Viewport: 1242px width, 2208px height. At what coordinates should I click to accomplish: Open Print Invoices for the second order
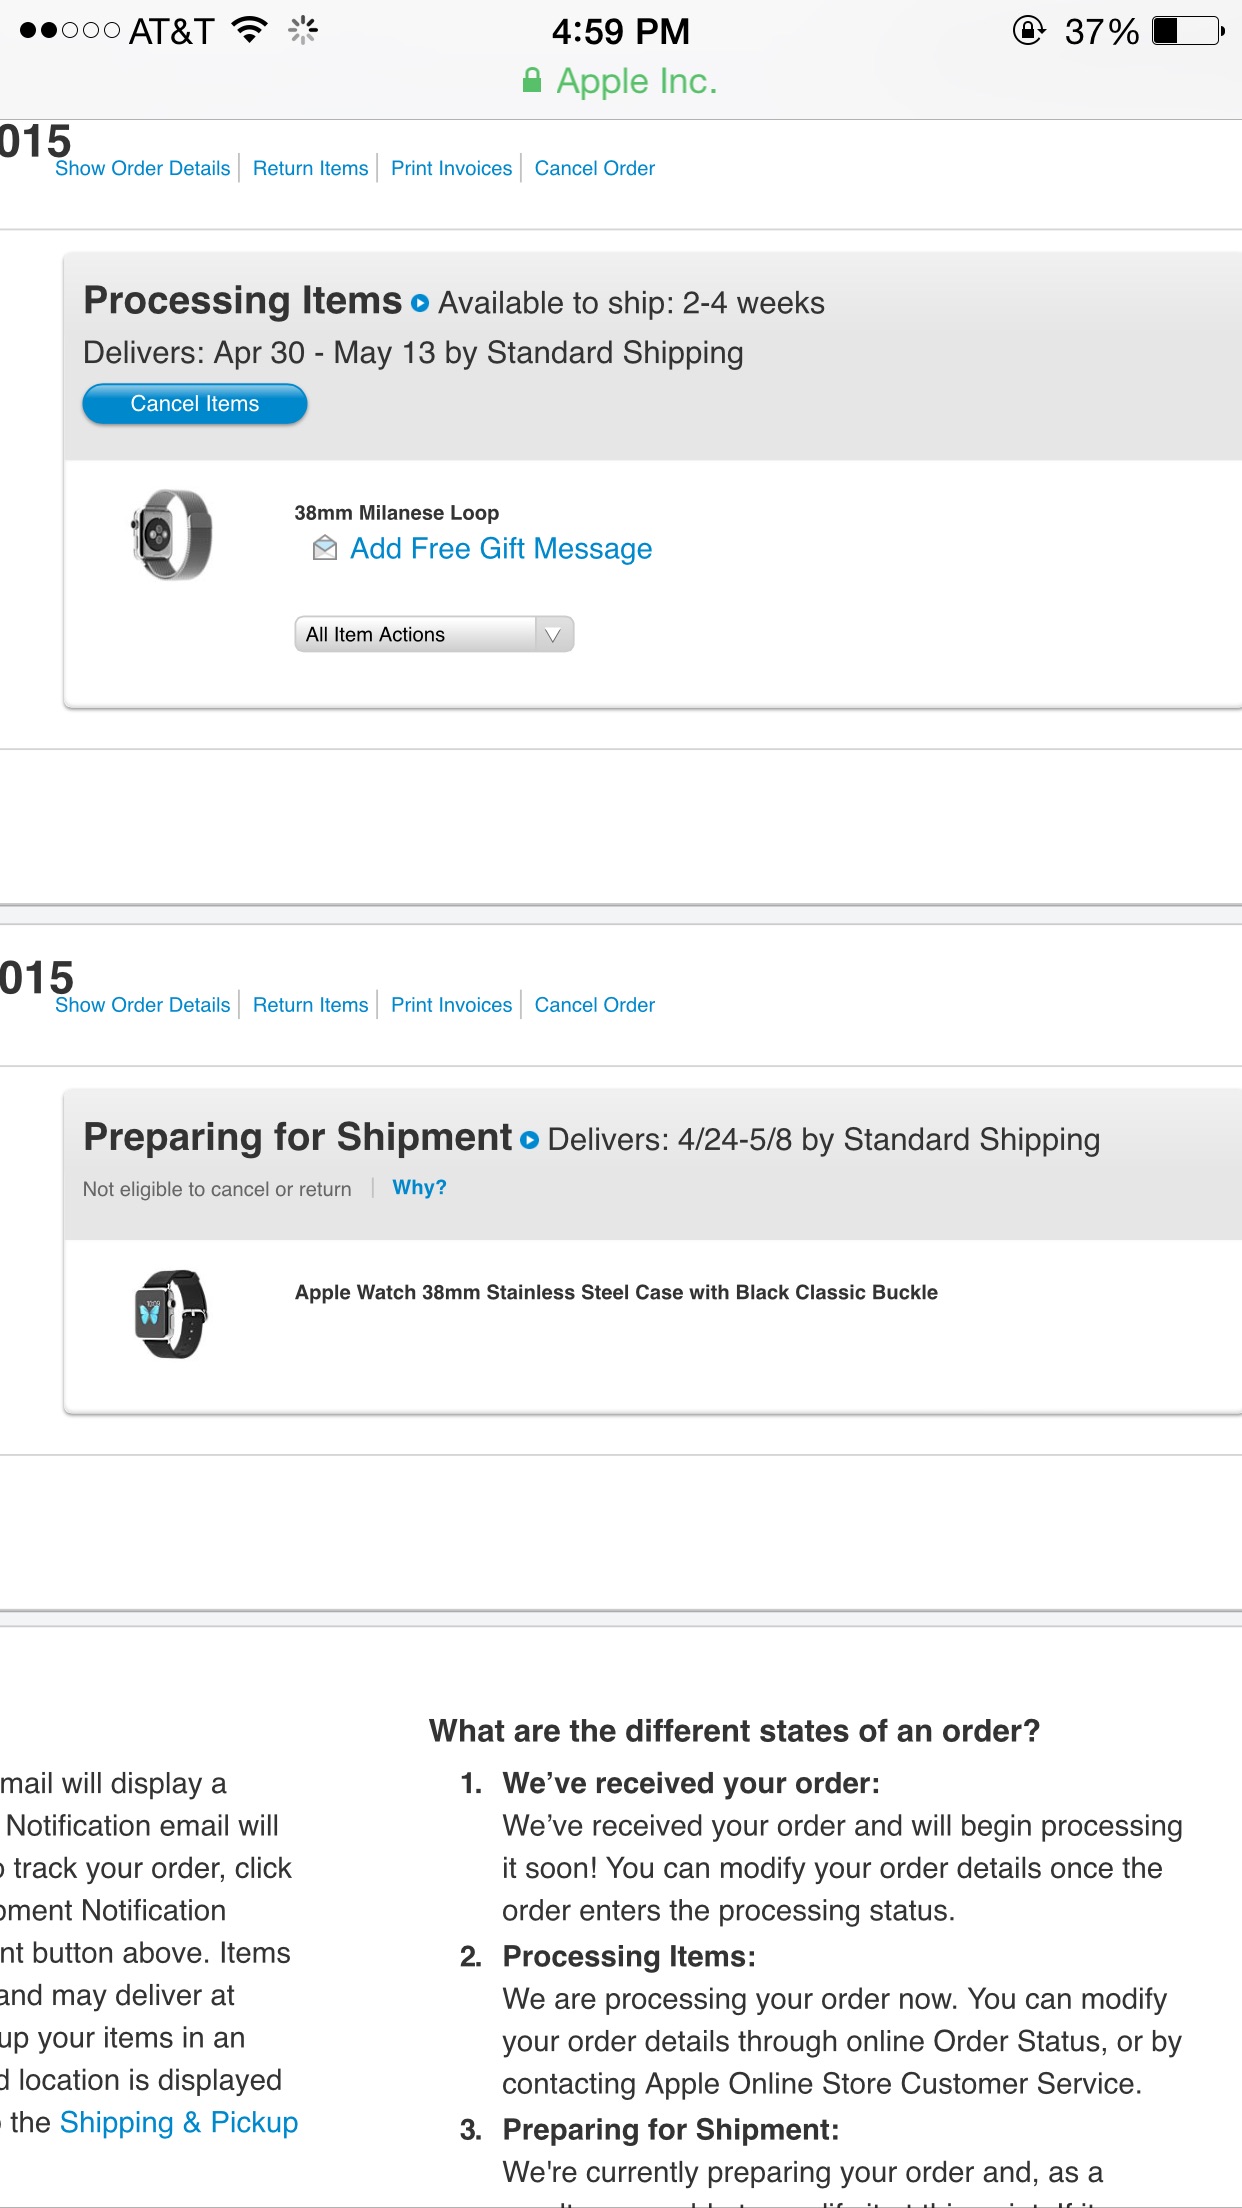(x=451, y=1005)
